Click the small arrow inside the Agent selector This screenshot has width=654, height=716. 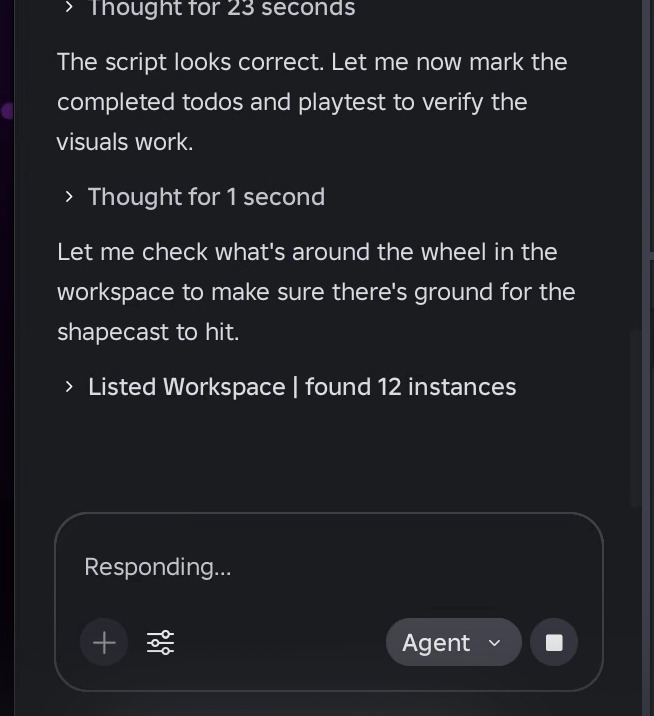pyautogui.click(x=494, y=643)
